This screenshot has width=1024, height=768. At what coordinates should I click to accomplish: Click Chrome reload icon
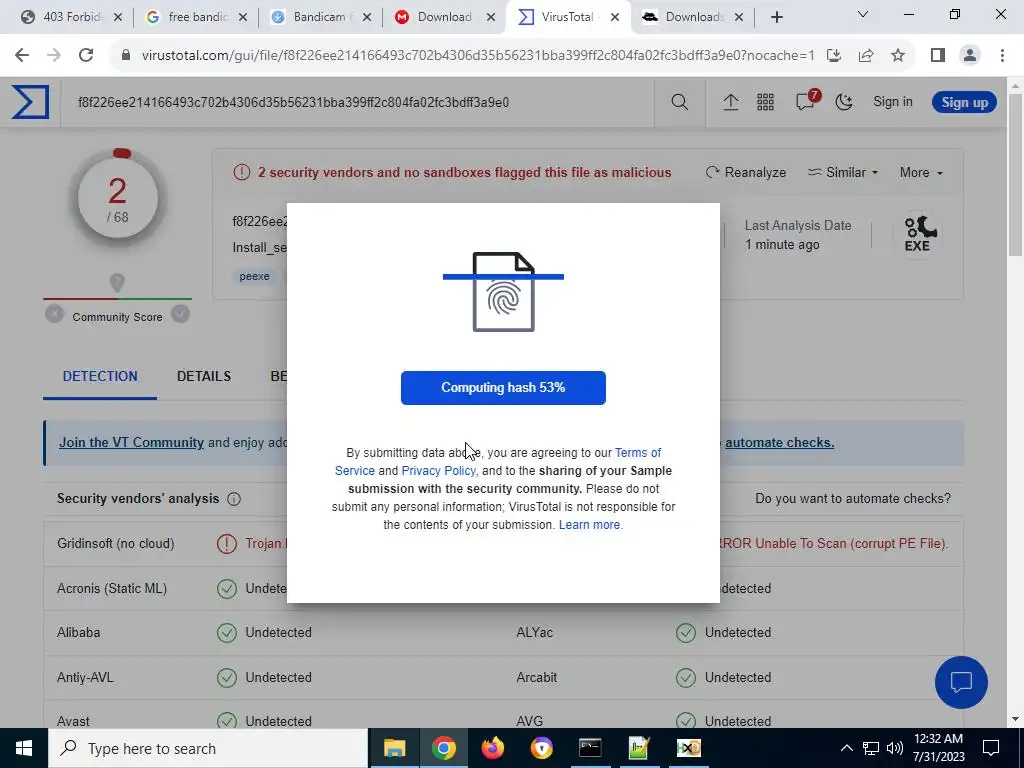point(86,56)
